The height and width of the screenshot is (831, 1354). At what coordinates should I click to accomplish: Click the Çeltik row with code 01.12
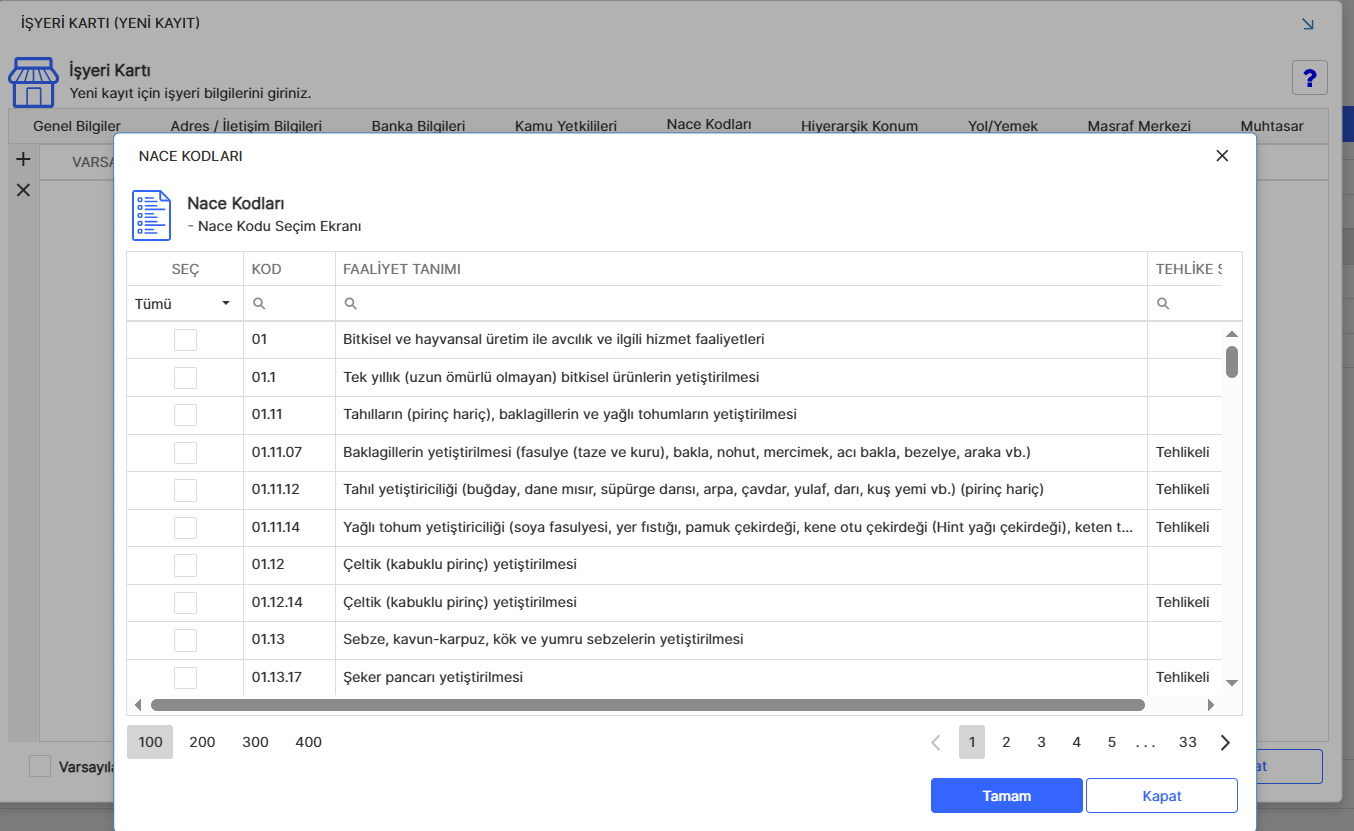674,565
